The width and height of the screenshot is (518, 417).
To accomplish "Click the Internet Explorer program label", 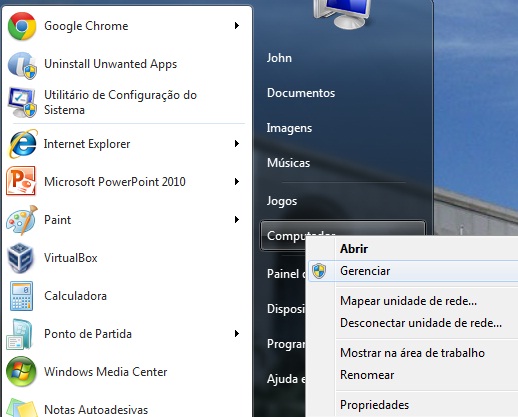I will (x=87, y=144).
